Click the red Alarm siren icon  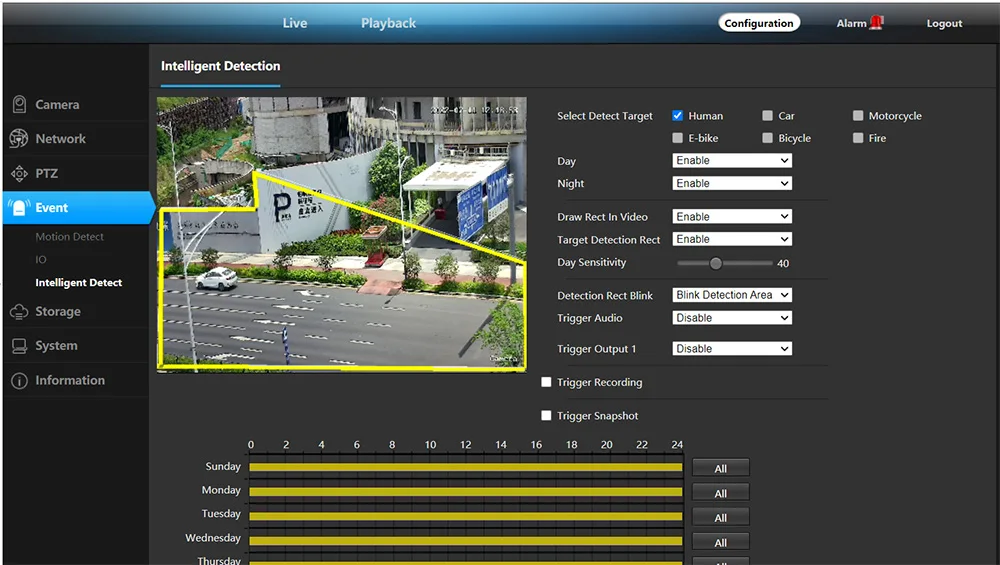(x=876, y=22)
